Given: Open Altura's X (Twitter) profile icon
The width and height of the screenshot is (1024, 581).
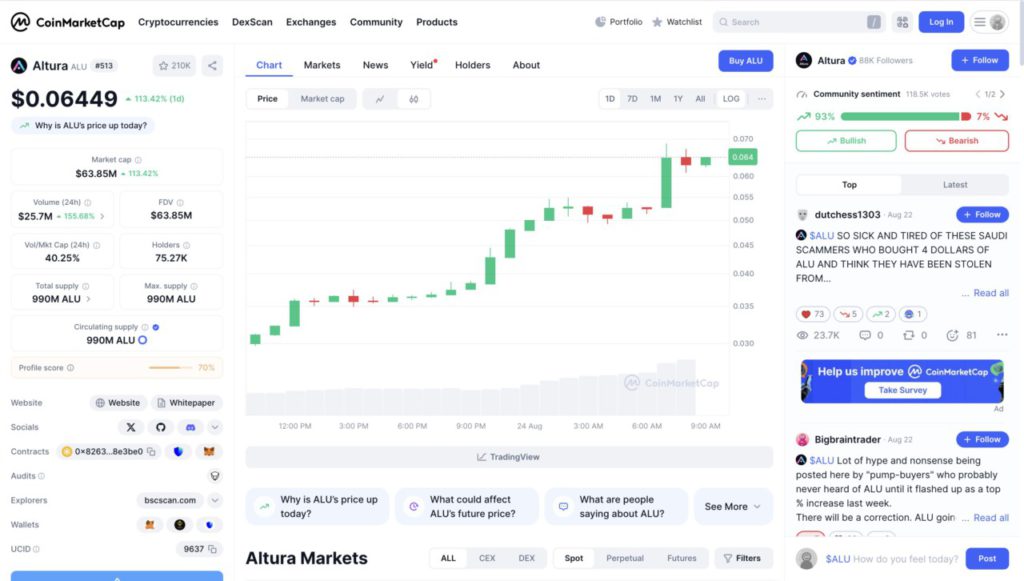Looking at the screenshot, I should point(130,428).
